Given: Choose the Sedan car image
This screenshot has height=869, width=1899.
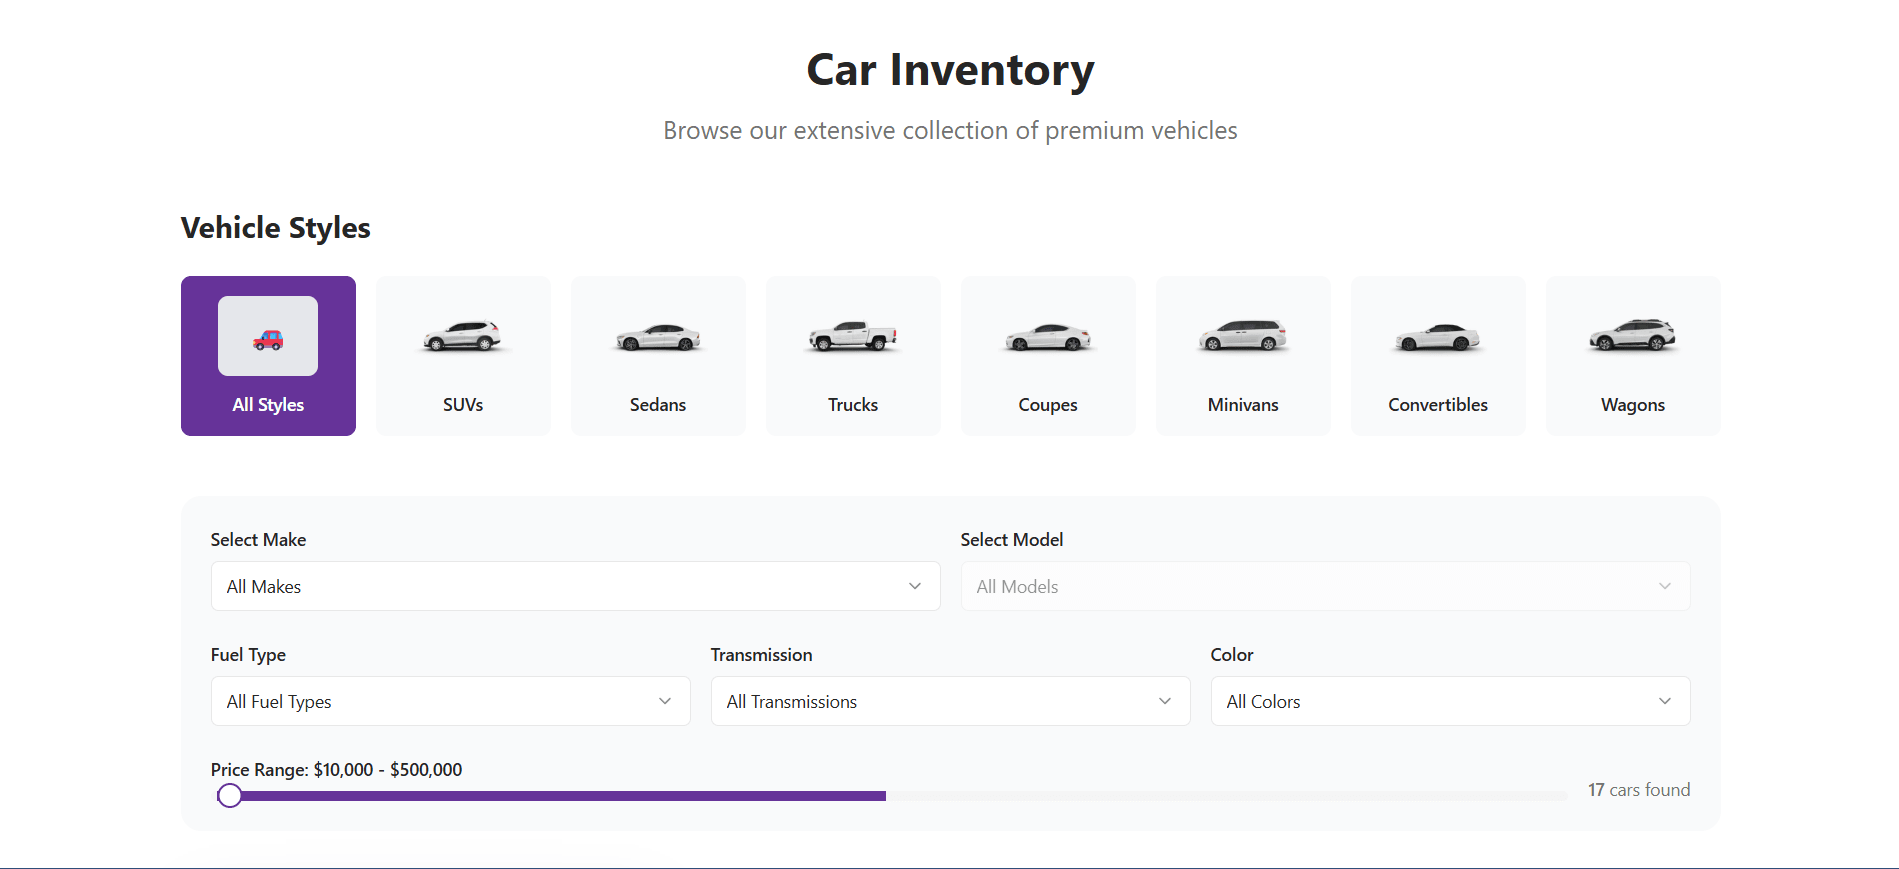Looking at the screenshot, I should tap(658, 337).
